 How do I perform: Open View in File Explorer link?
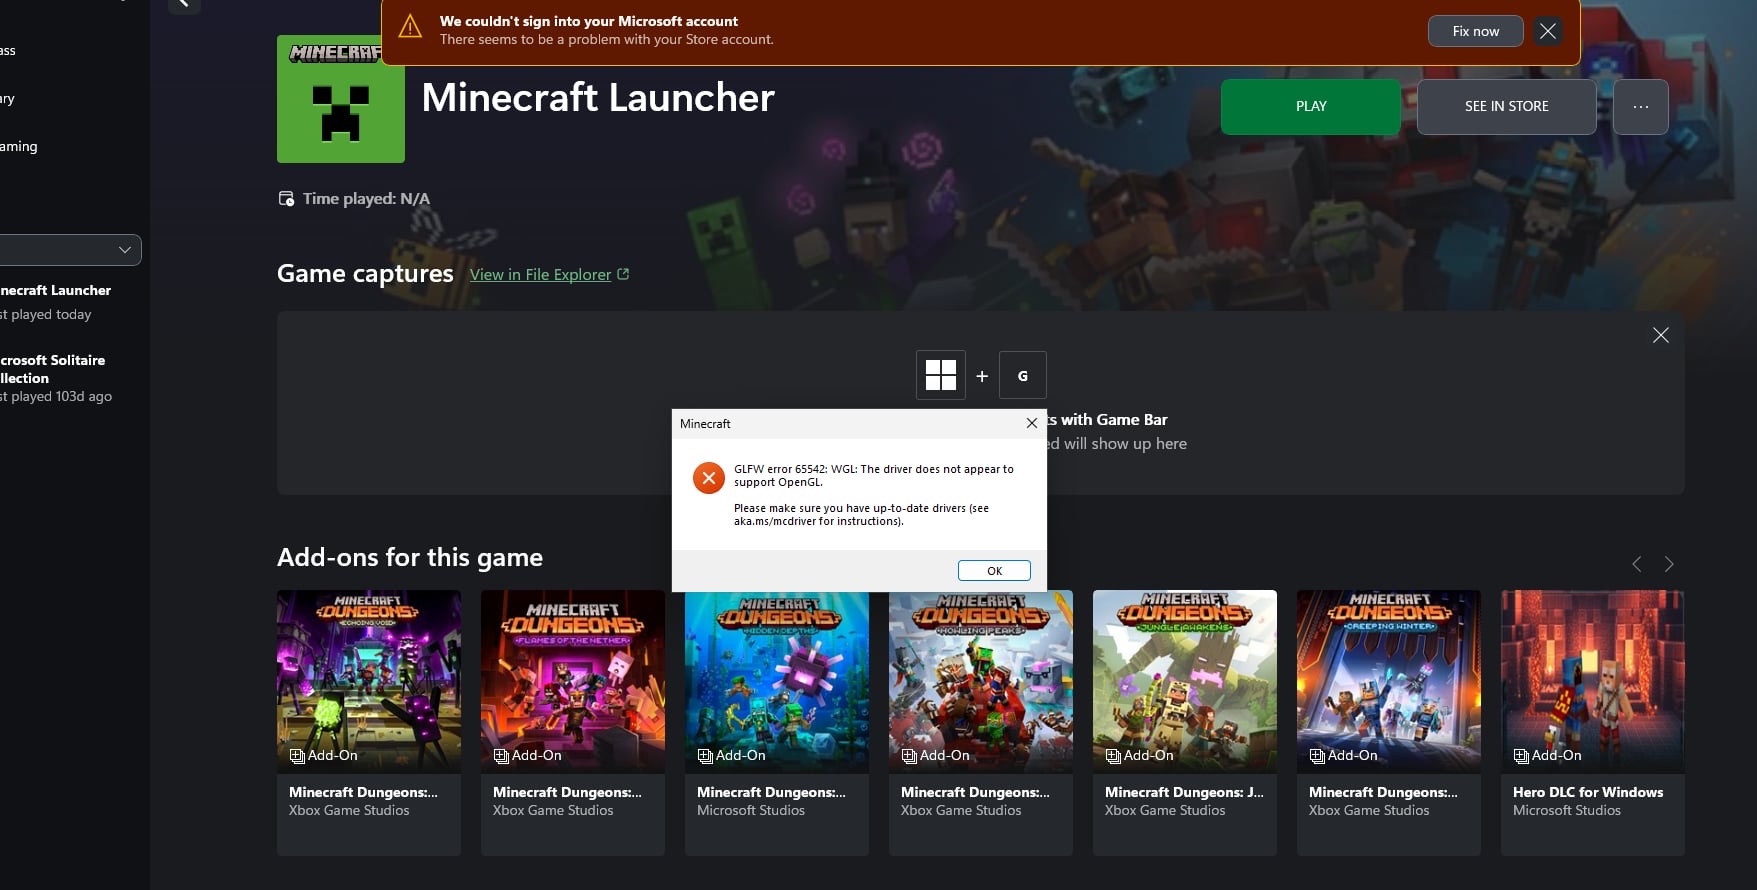pyautogui.click(x=540, y=275)
